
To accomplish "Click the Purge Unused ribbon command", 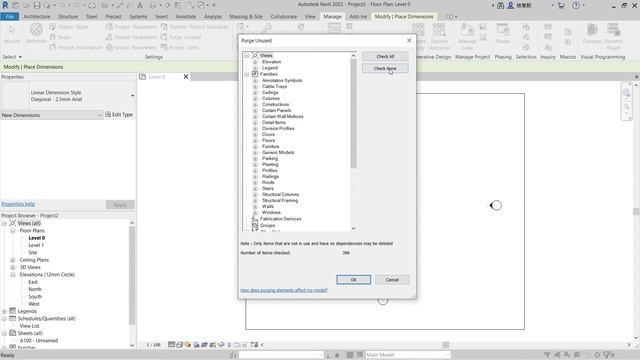I will tap(181, 37).
